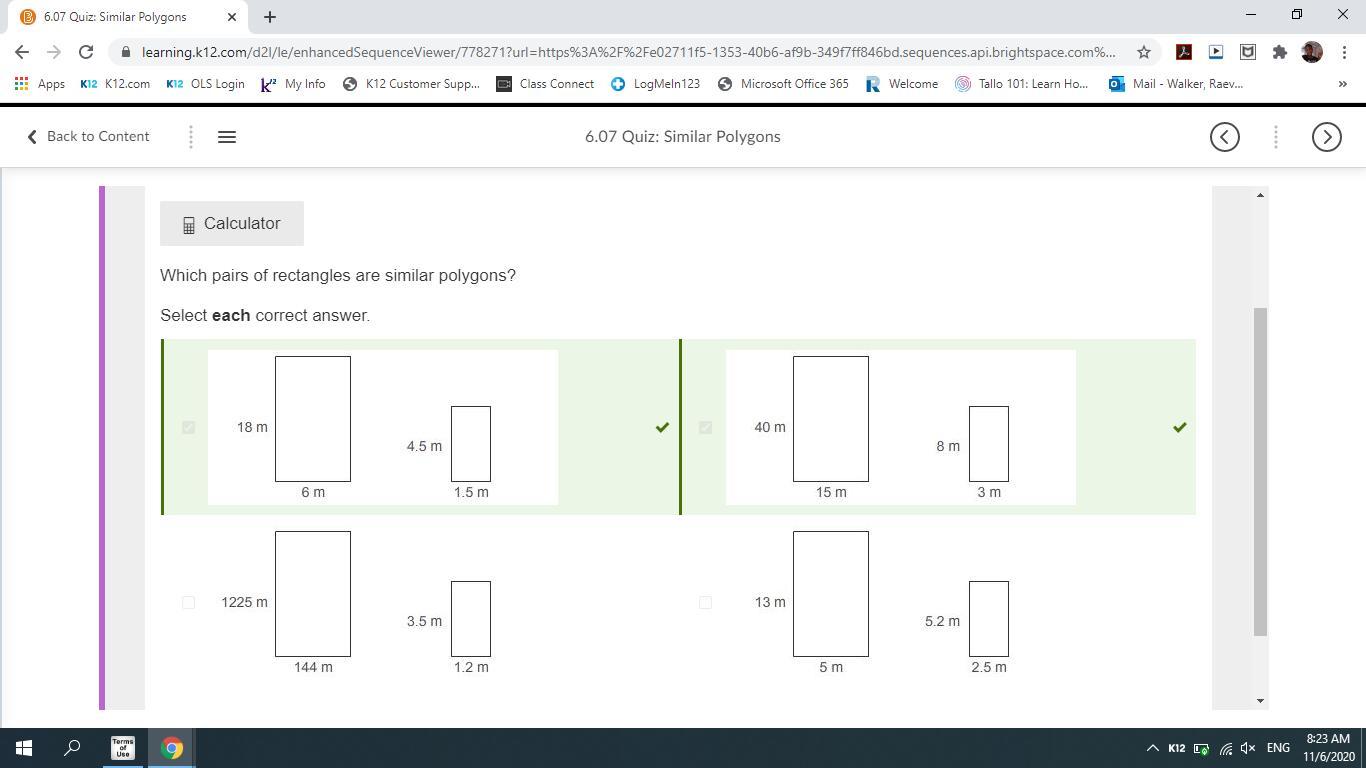Toggle checkbox for 40 m by 15 m pair

705,427
